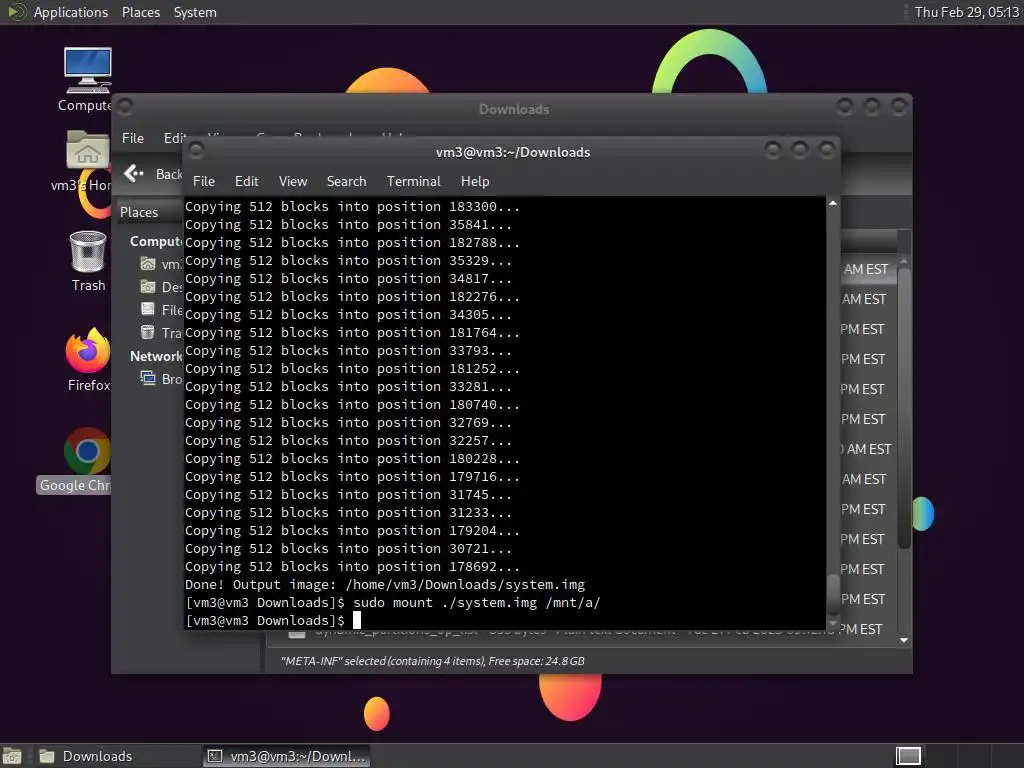Switch to vm3@vm3 terminal in taskbar
The height and width of the screenshot is (768, 1024).
pyautogui.click(x=286, y=756)
